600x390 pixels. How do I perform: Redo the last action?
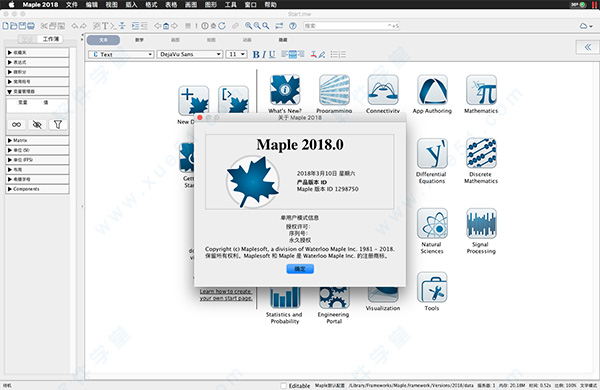(x=83, y=26)
